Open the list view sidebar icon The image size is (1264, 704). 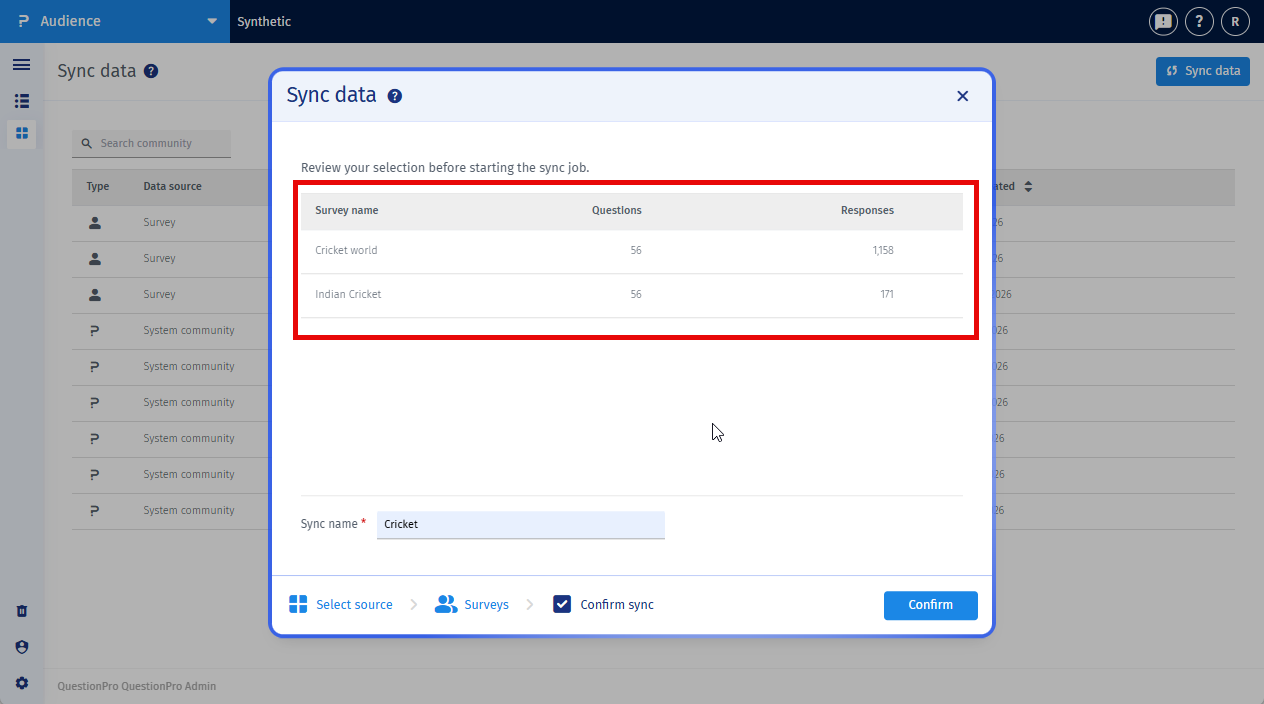[21, 101]
